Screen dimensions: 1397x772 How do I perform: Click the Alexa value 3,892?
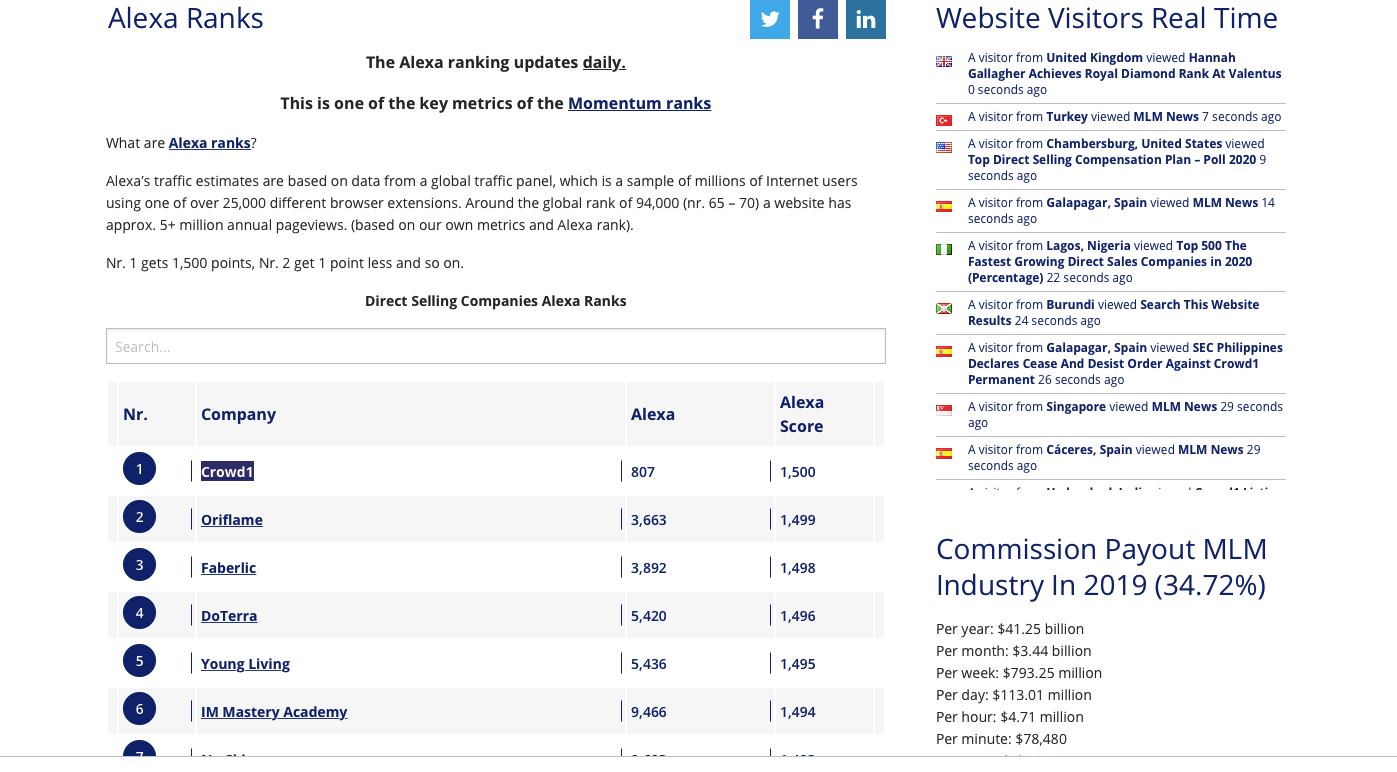649,568
